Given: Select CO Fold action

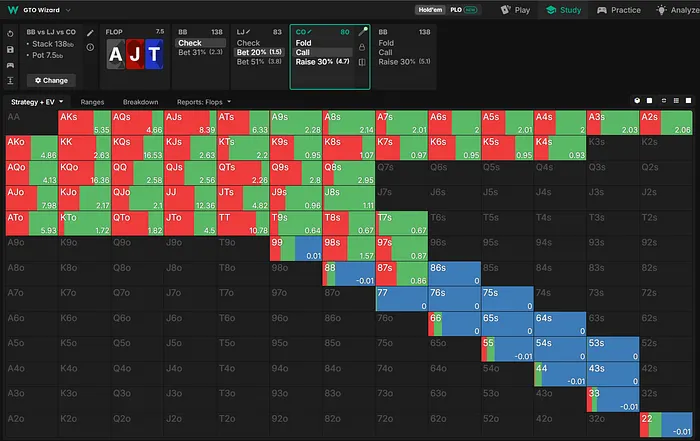Looking at the screenshot, I should pyautogui.click(x=323, y=43).
